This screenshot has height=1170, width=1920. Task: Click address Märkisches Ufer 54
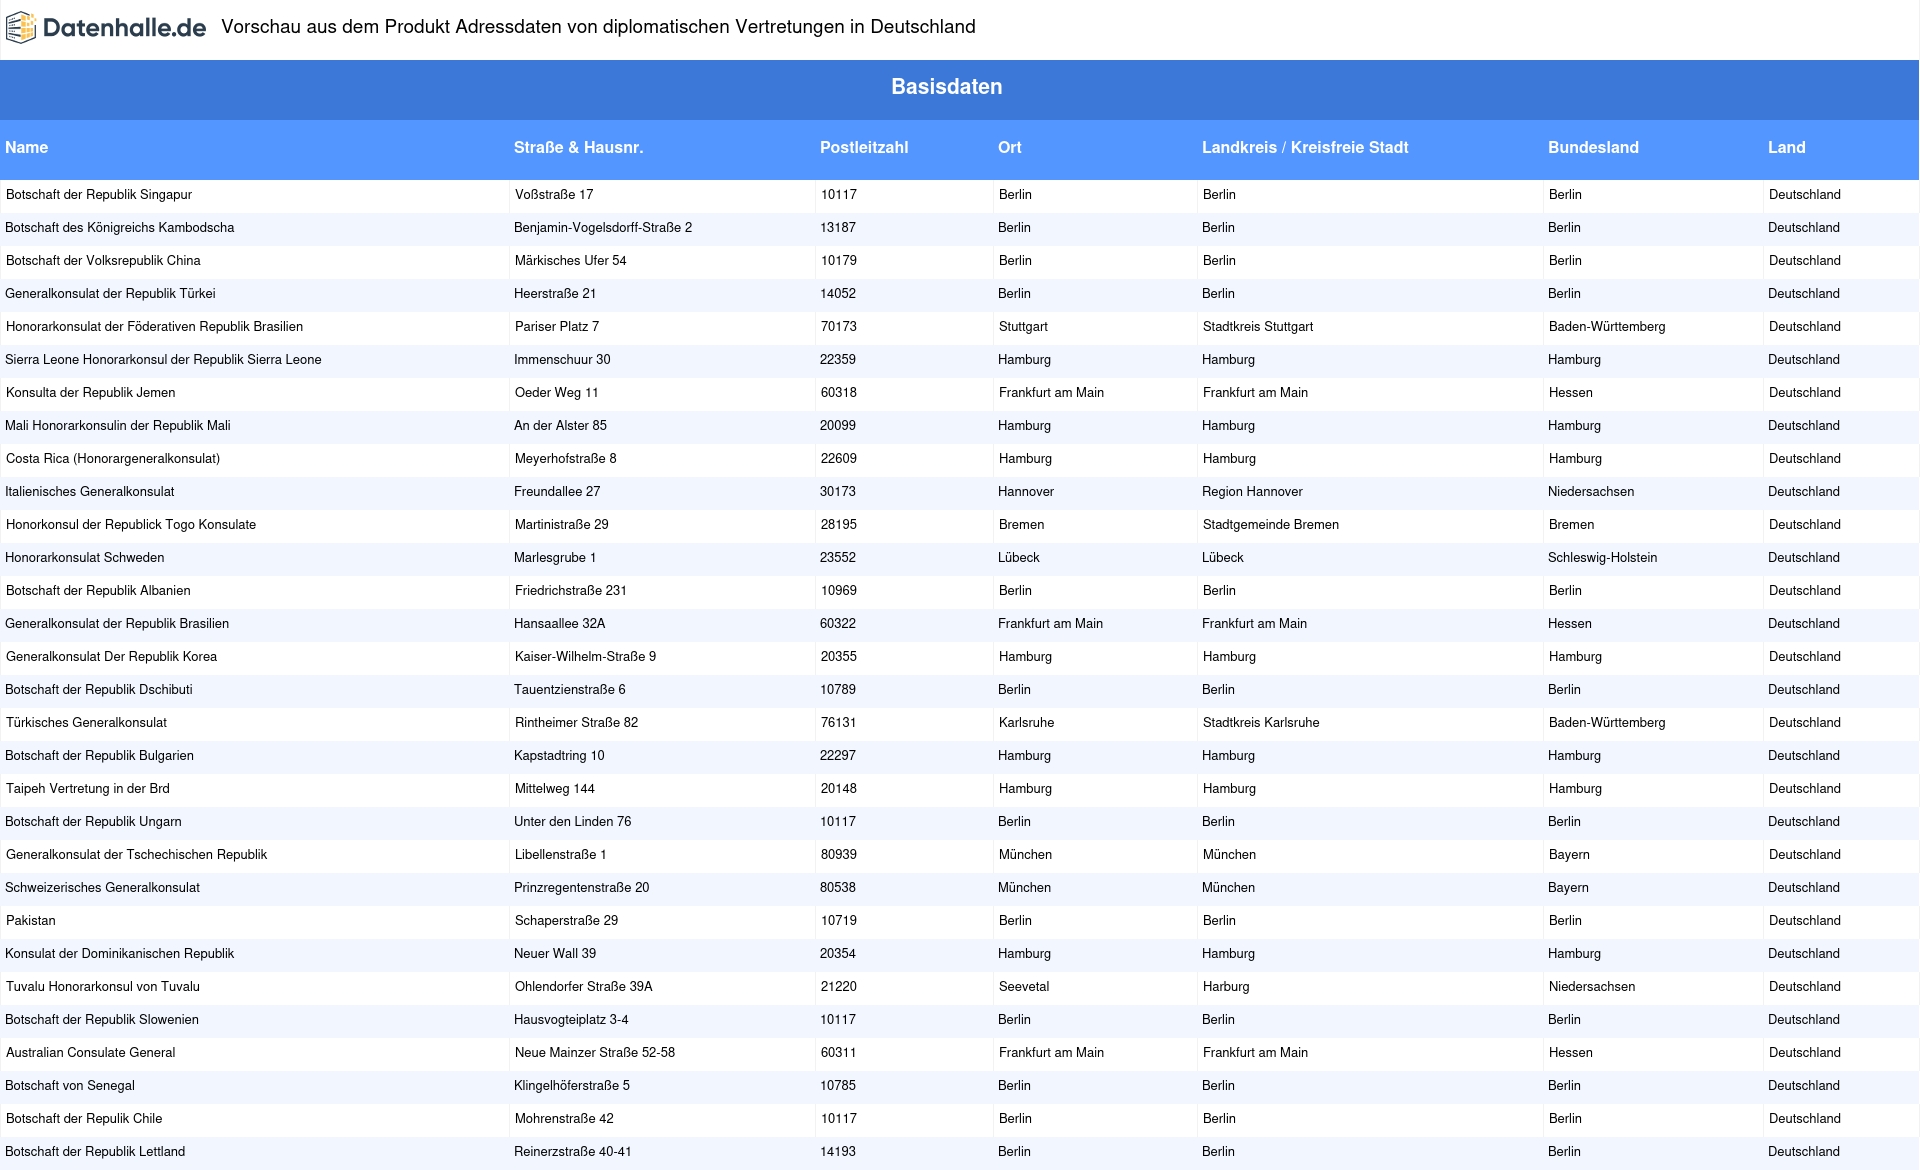click(570, 260)
